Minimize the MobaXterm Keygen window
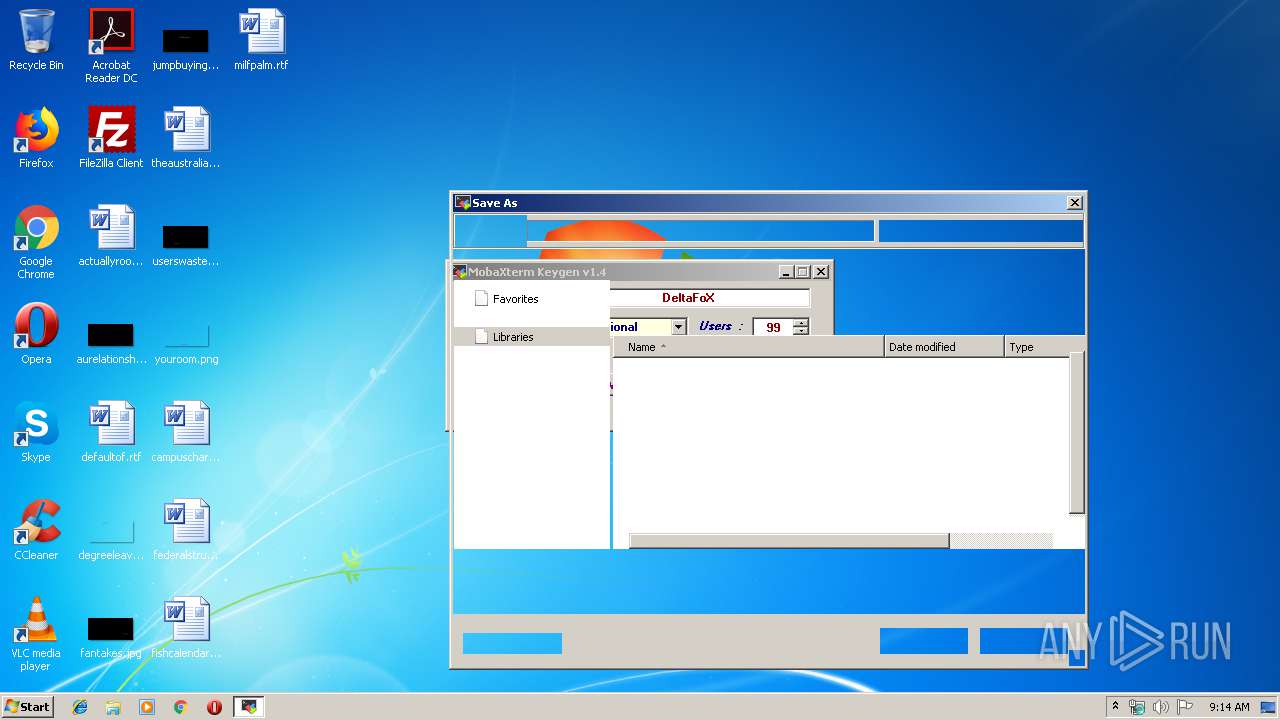 point(785,272)
